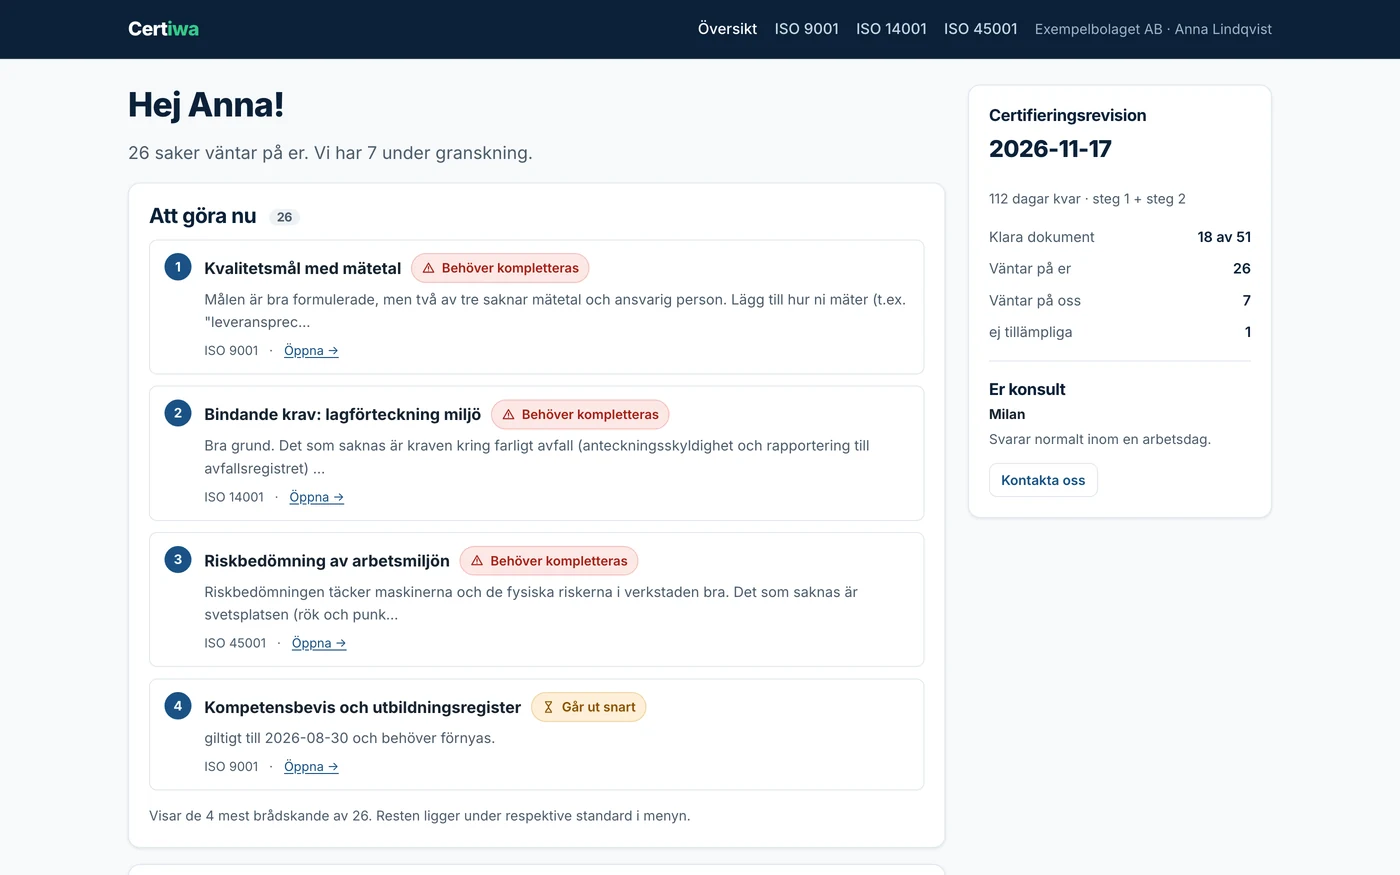Open Kompetensbevis och utbildningsregister via Öppna link
Screen dimensions: 1400x875
[x=311, y=767]
